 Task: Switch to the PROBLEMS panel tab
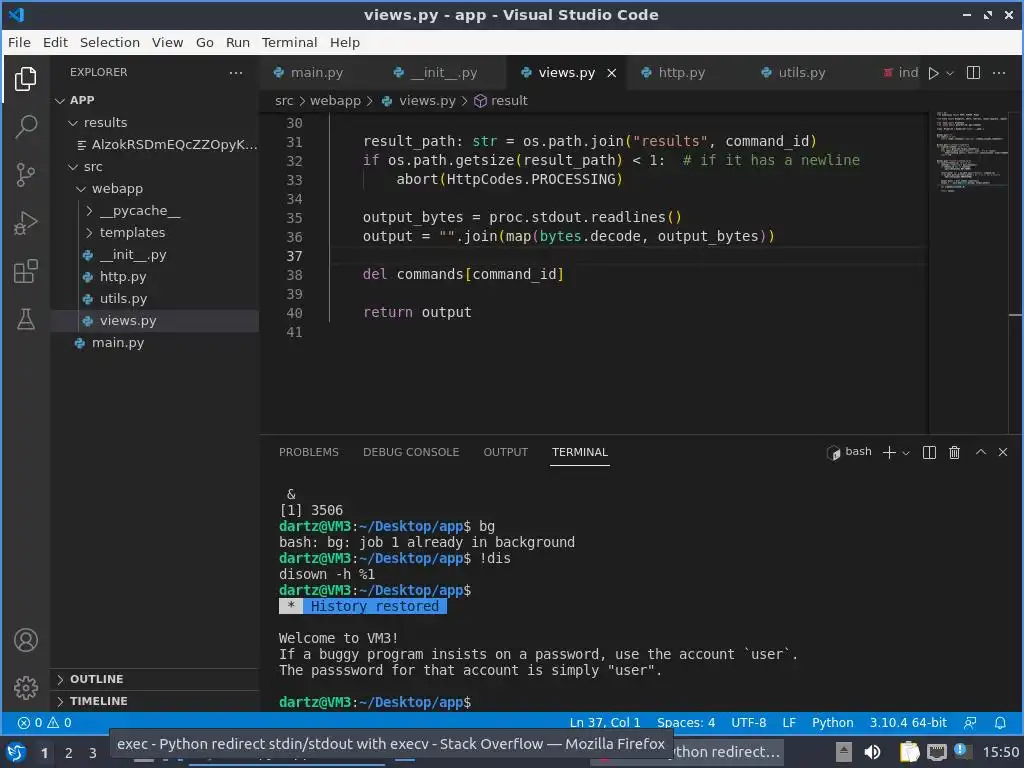pyautogui.click(x=308, y=452)
